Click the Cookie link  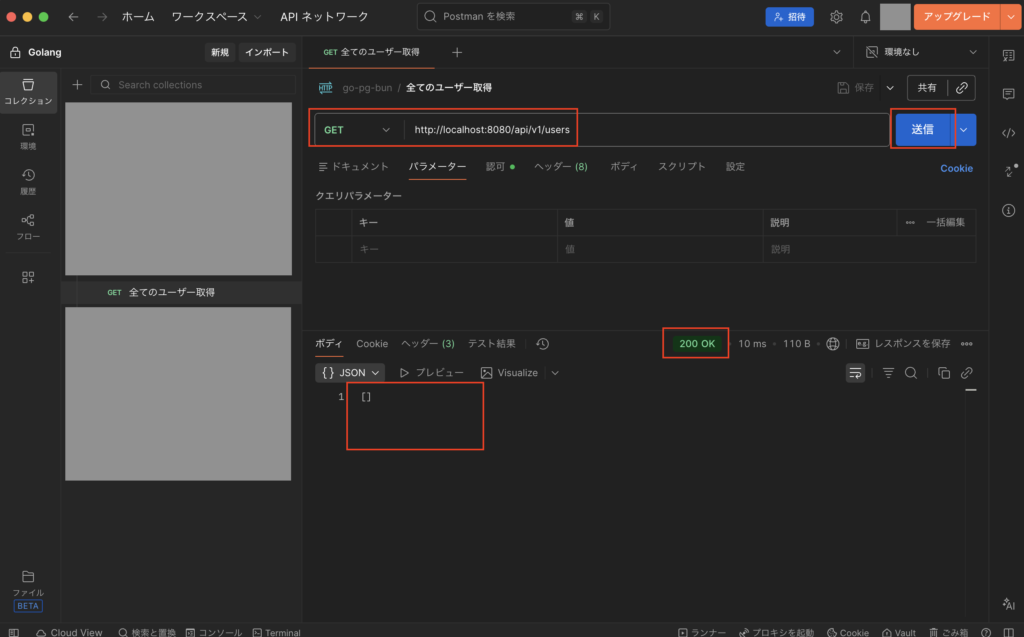pos(956,168)
